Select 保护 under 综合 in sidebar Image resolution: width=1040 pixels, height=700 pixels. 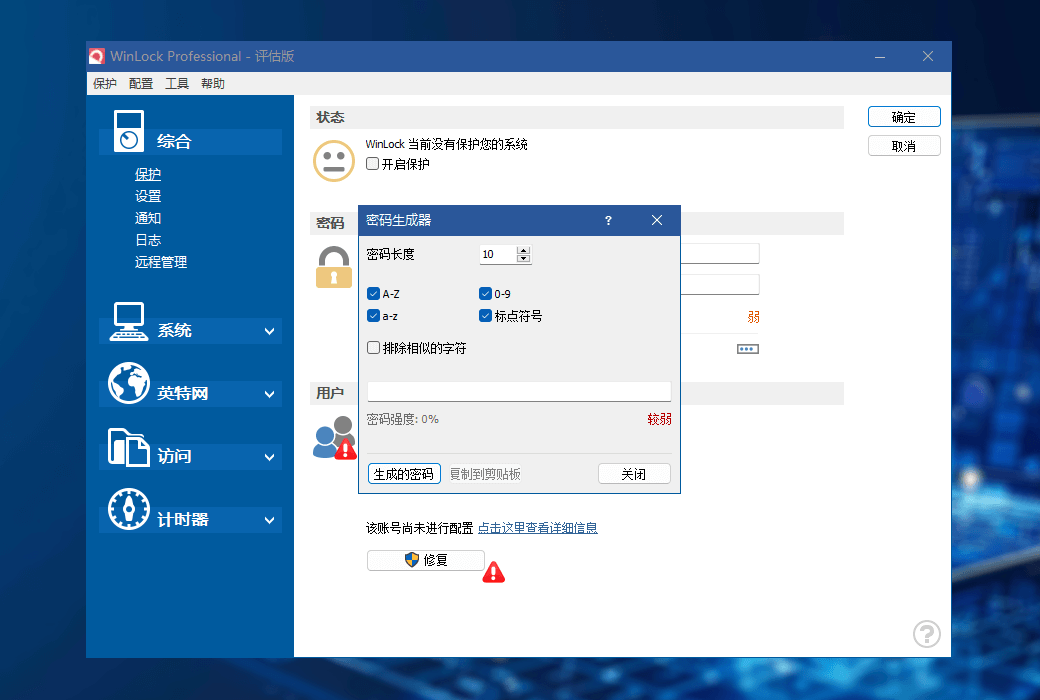pos(148,174)
